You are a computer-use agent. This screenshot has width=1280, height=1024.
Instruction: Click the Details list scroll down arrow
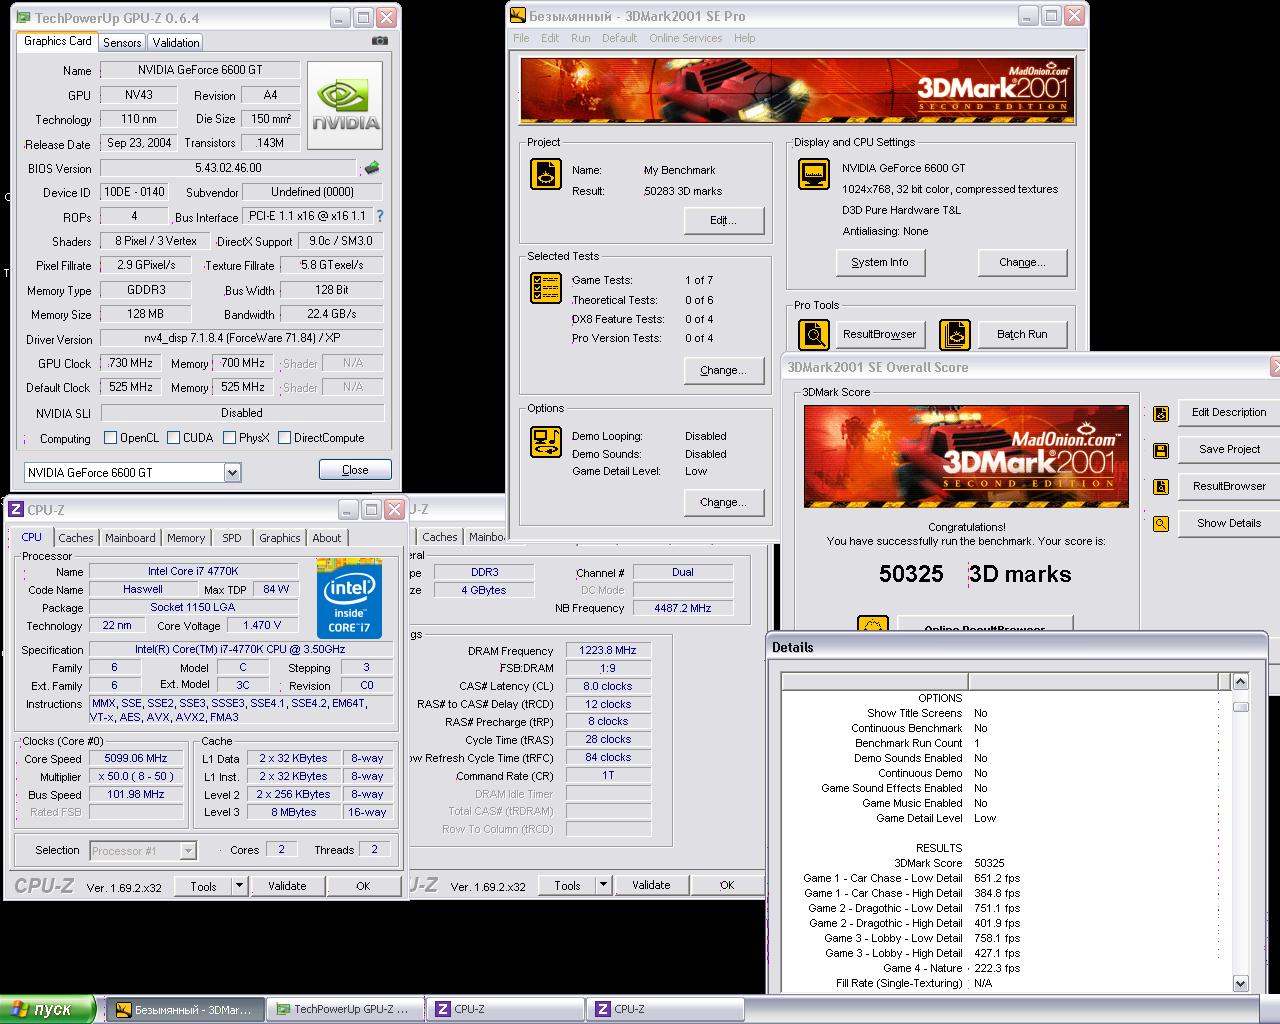point(1240,983)
